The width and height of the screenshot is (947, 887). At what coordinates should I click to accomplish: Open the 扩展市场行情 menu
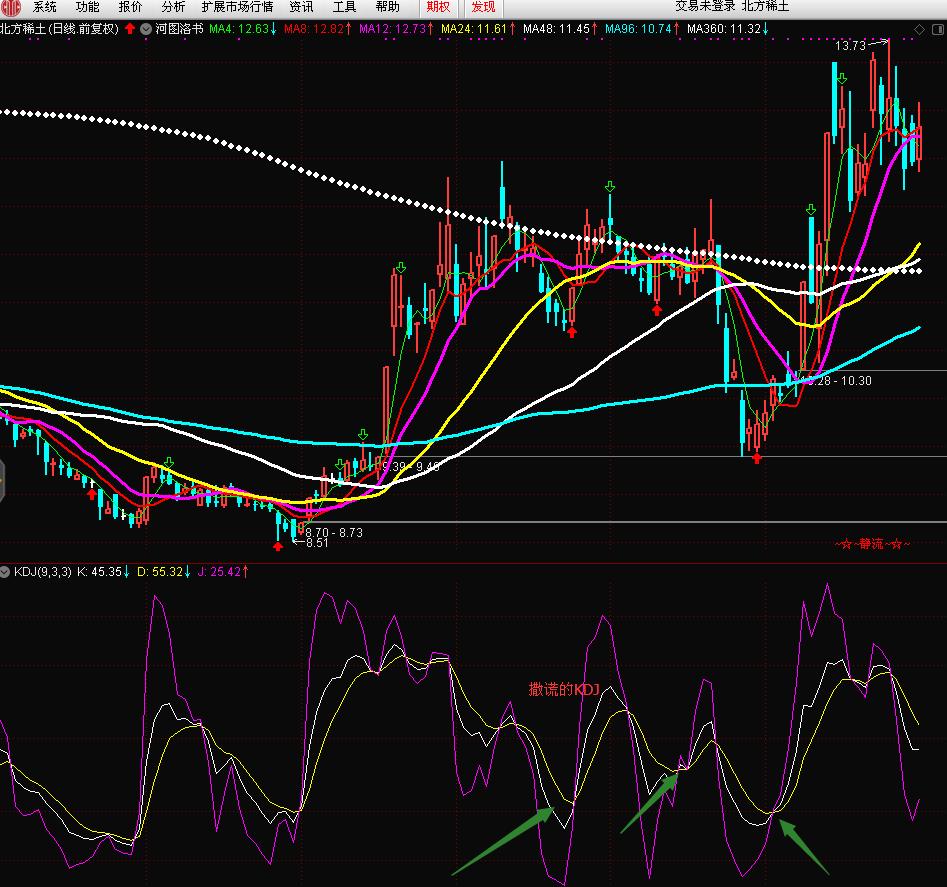pyautogui.click(x=237, y=7)
